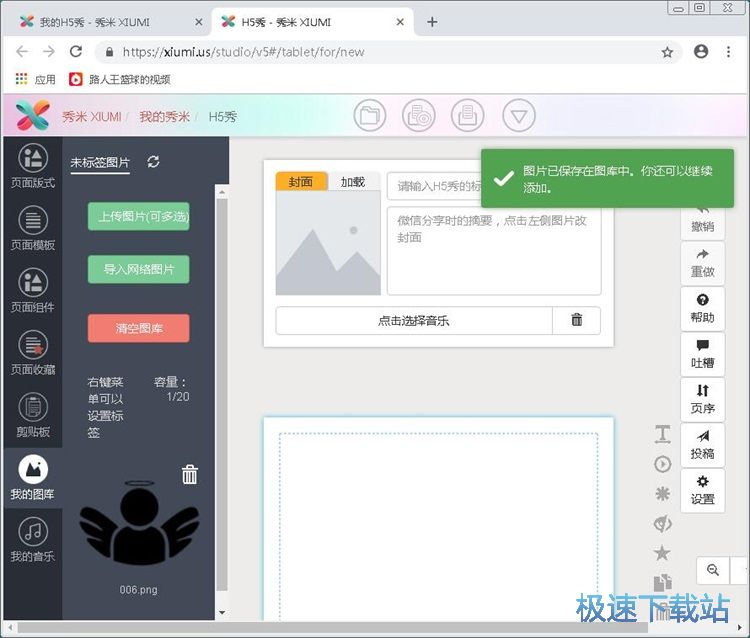Switch to the 封面 tab
This screenshot has height=638, width=750.
tap(301, 182)
